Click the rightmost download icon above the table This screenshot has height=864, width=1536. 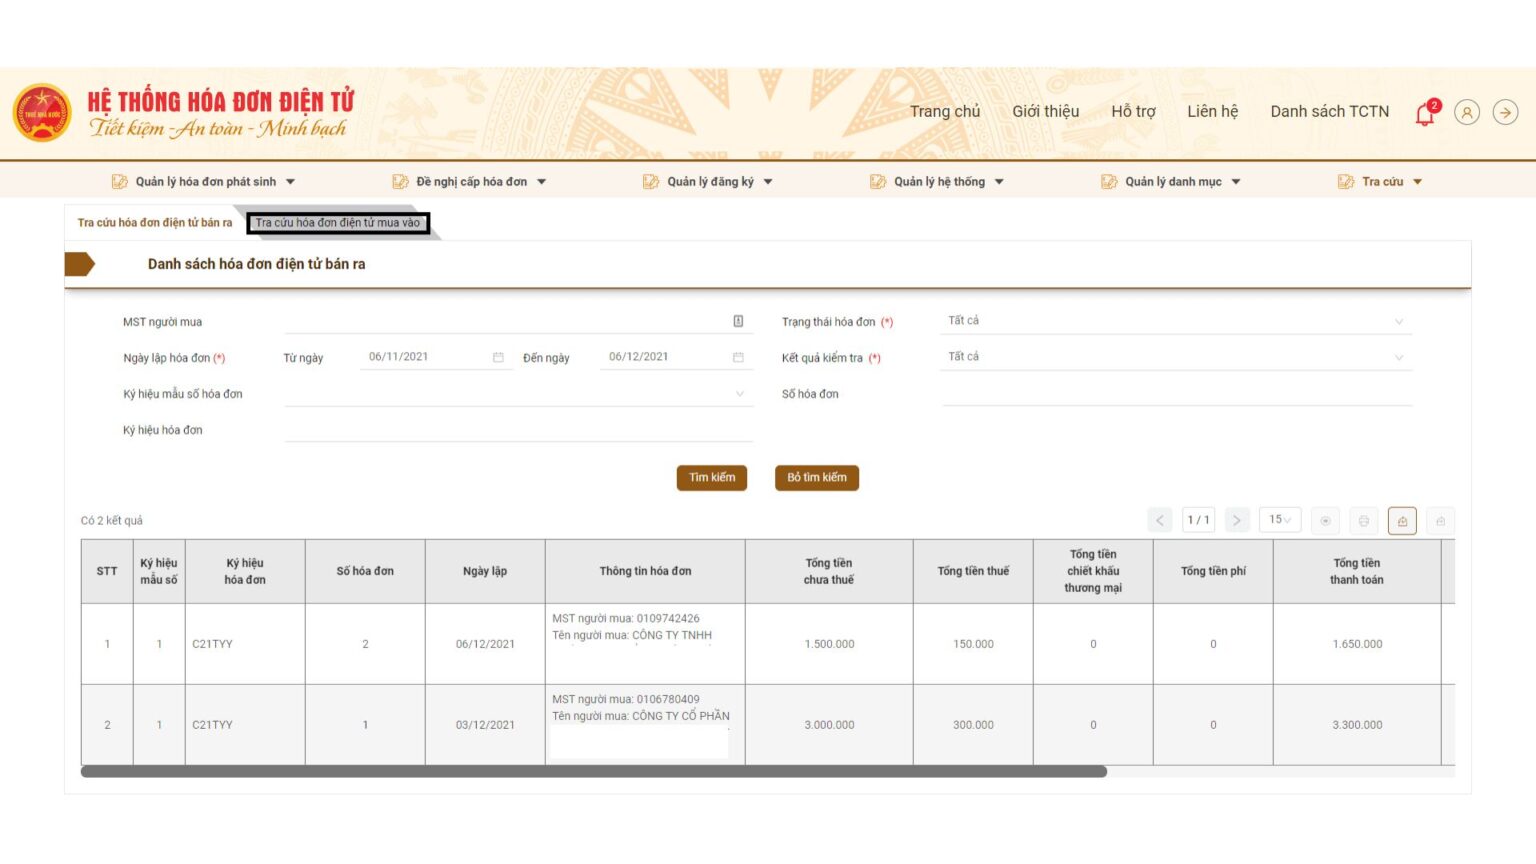point(1438,521)
